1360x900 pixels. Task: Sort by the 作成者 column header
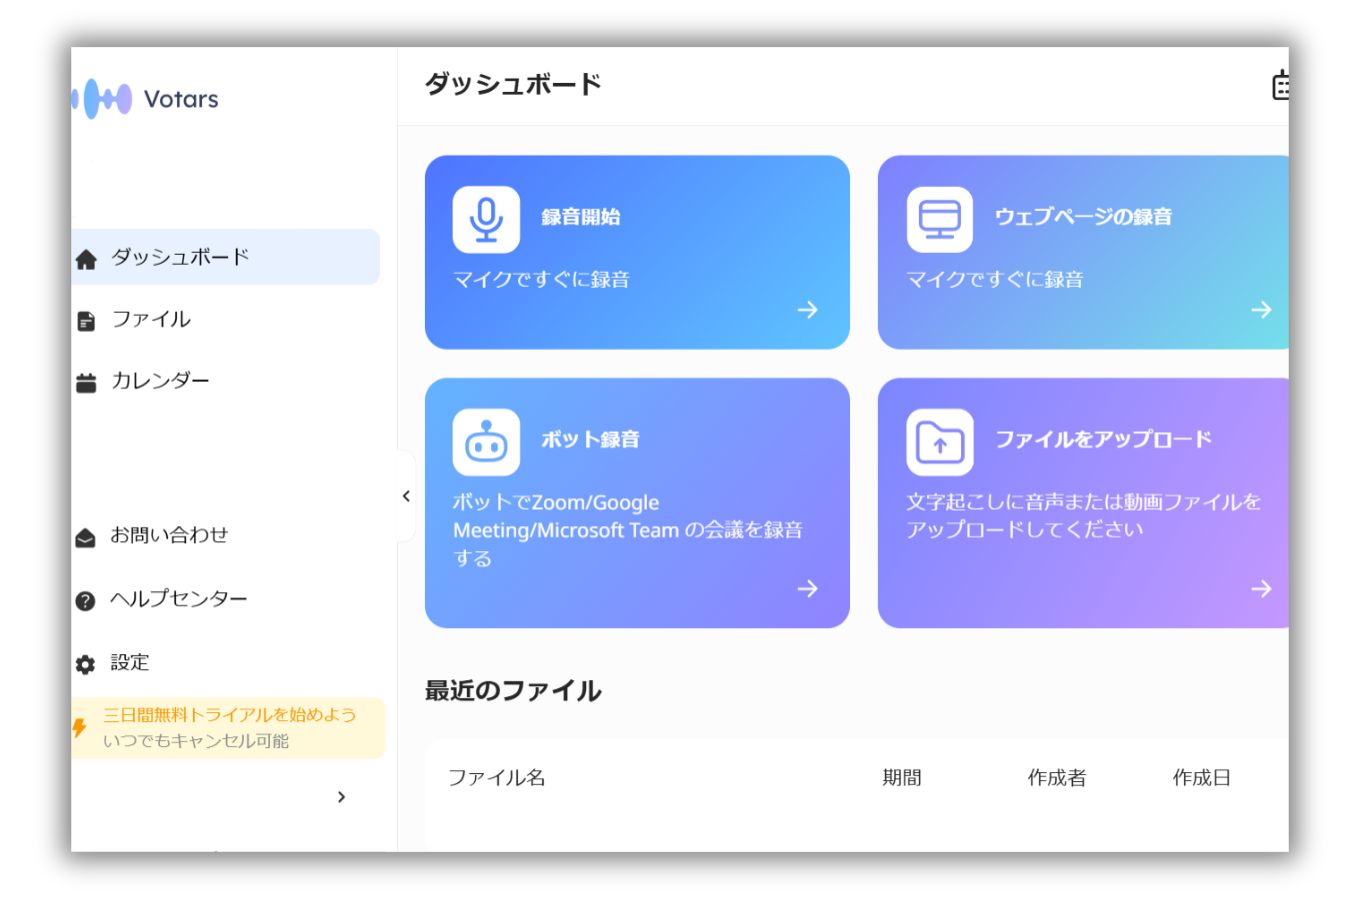tap(1057, 778)
